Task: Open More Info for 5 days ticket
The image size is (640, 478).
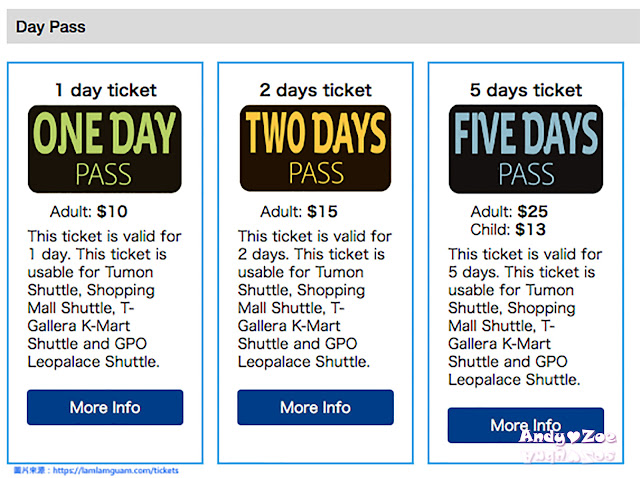Action: (x=526, y=425)
